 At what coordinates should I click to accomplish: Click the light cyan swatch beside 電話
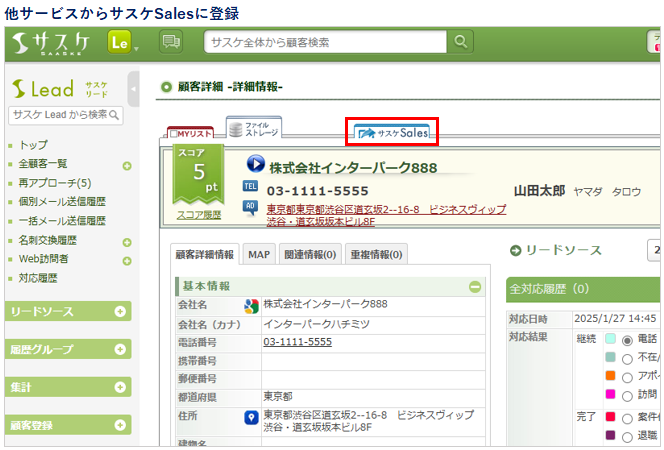[x=610, y=338]
